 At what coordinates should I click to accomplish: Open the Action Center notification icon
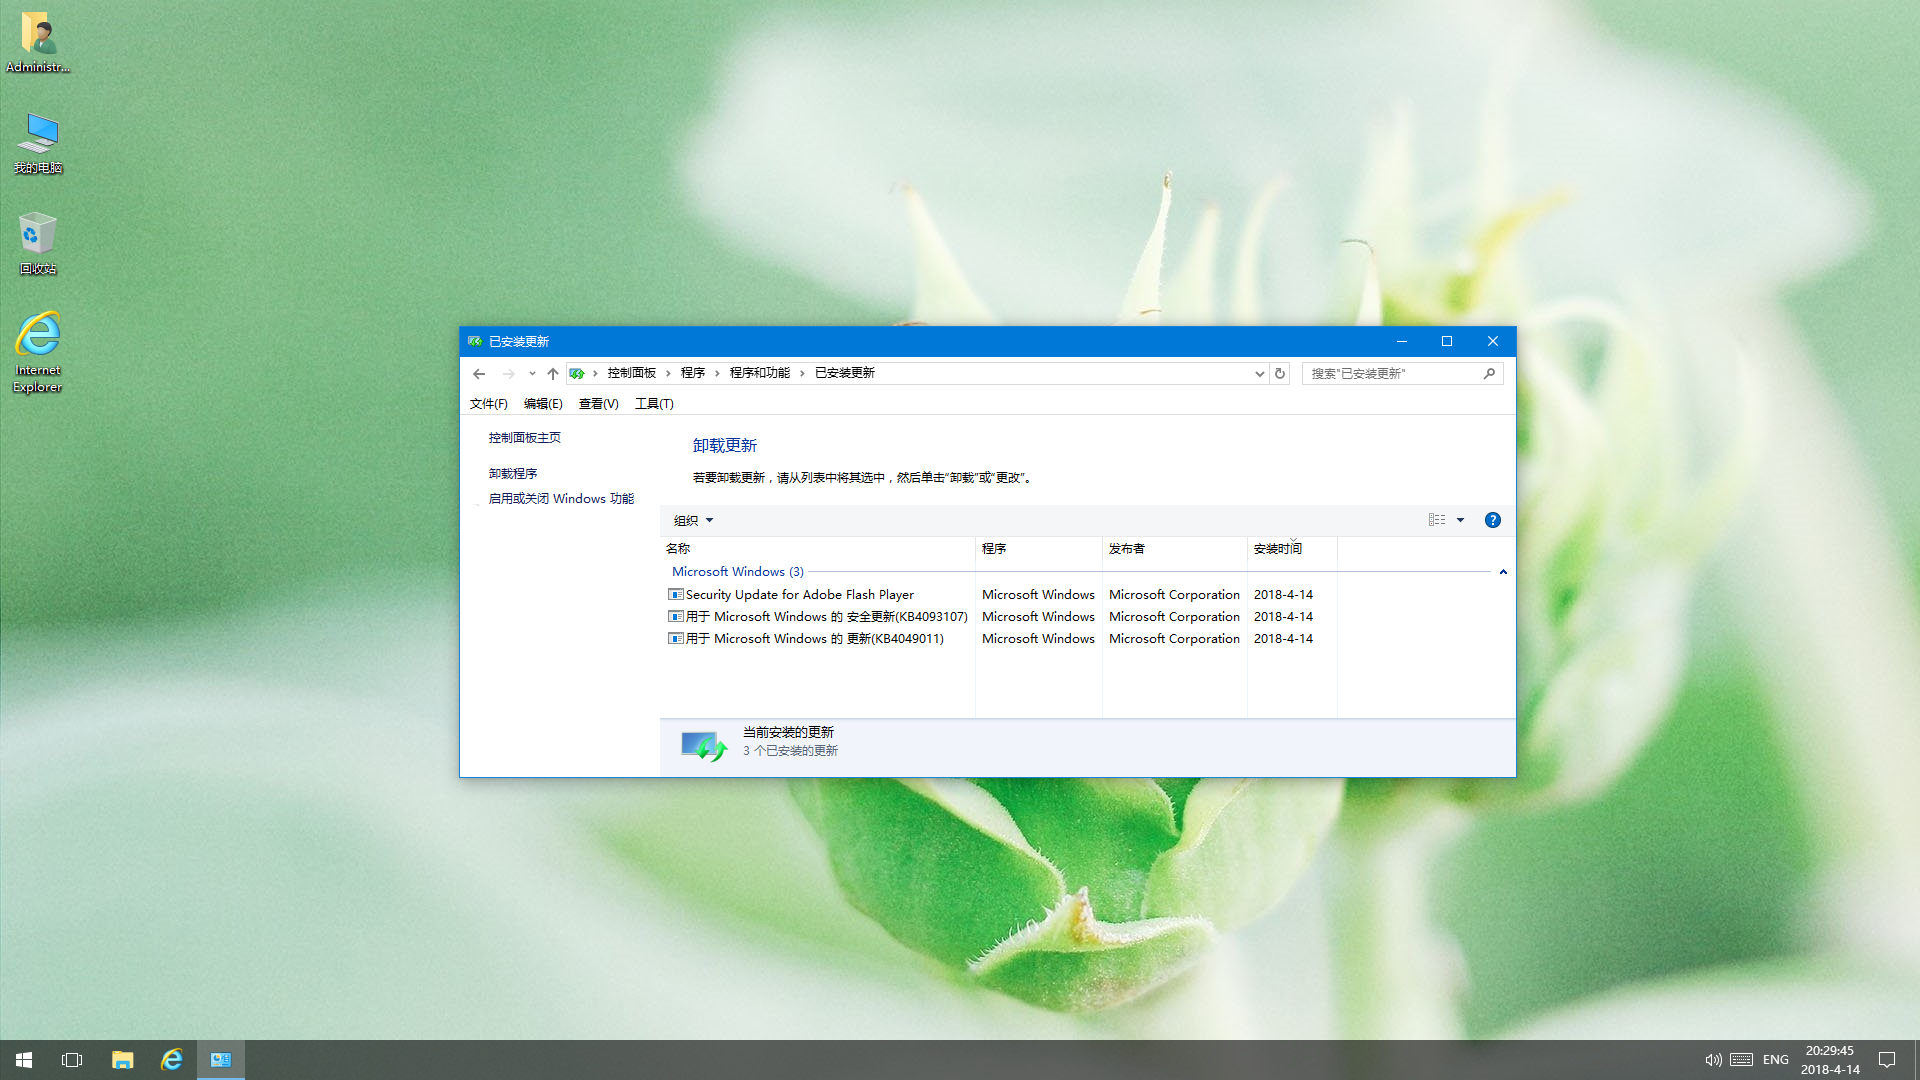click(1887, 1060)
